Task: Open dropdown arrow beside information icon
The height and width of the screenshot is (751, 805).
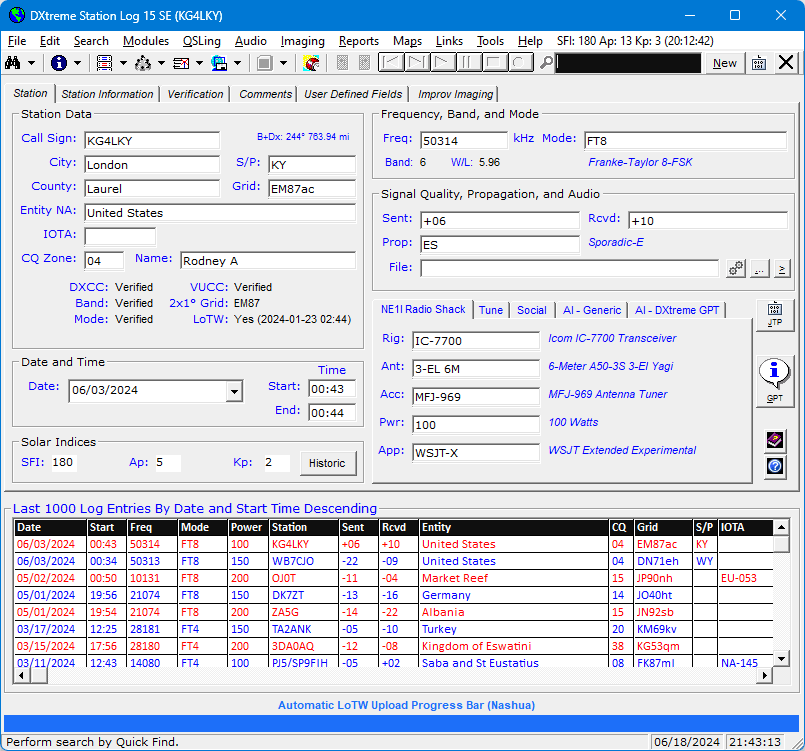Action: point(78,63)
